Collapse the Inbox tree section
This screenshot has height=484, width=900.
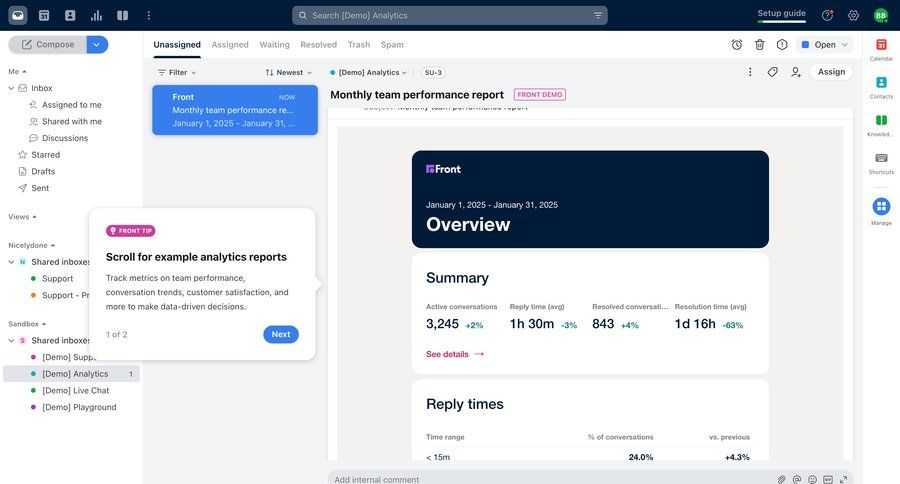[x=11, y=88]
